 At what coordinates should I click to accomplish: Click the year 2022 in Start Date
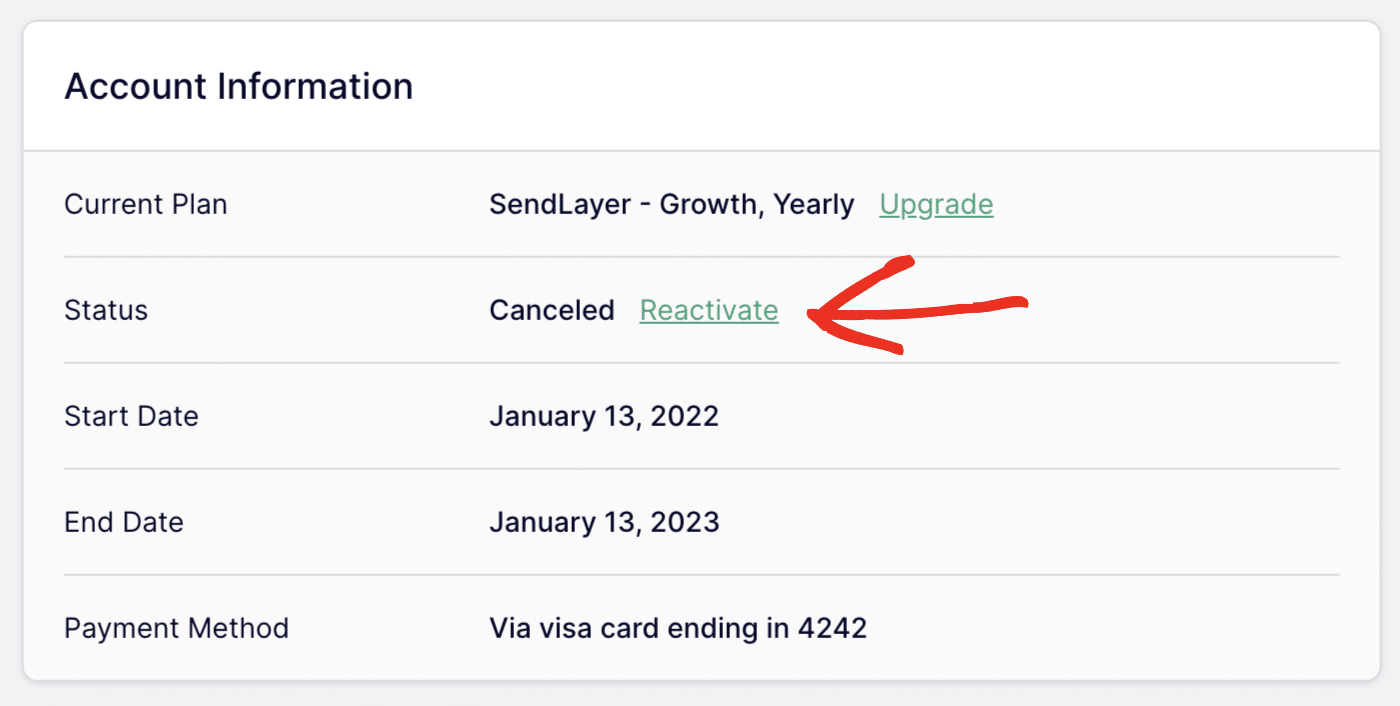click(x=685, y=417)
